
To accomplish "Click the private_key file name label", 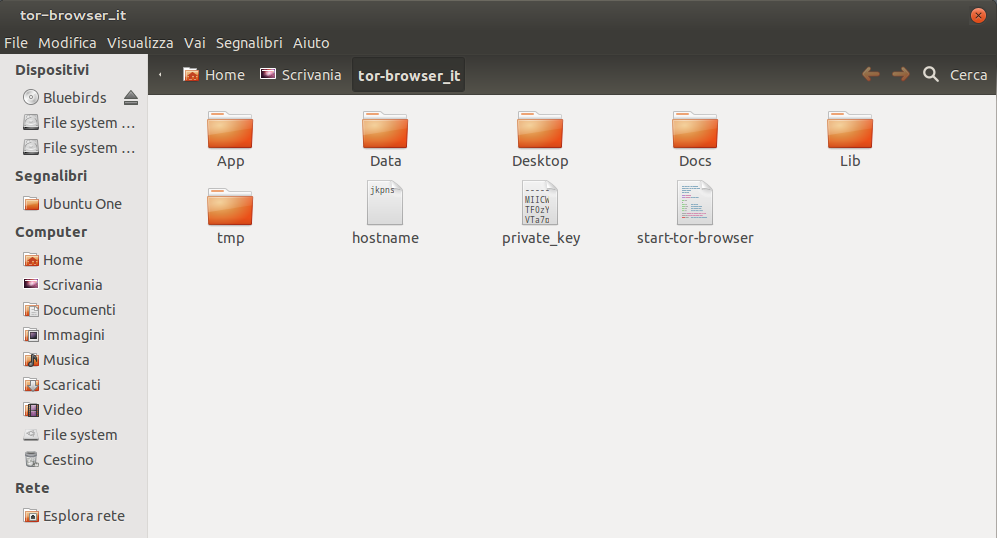I will pyautogui.click(x=540, y=238).
